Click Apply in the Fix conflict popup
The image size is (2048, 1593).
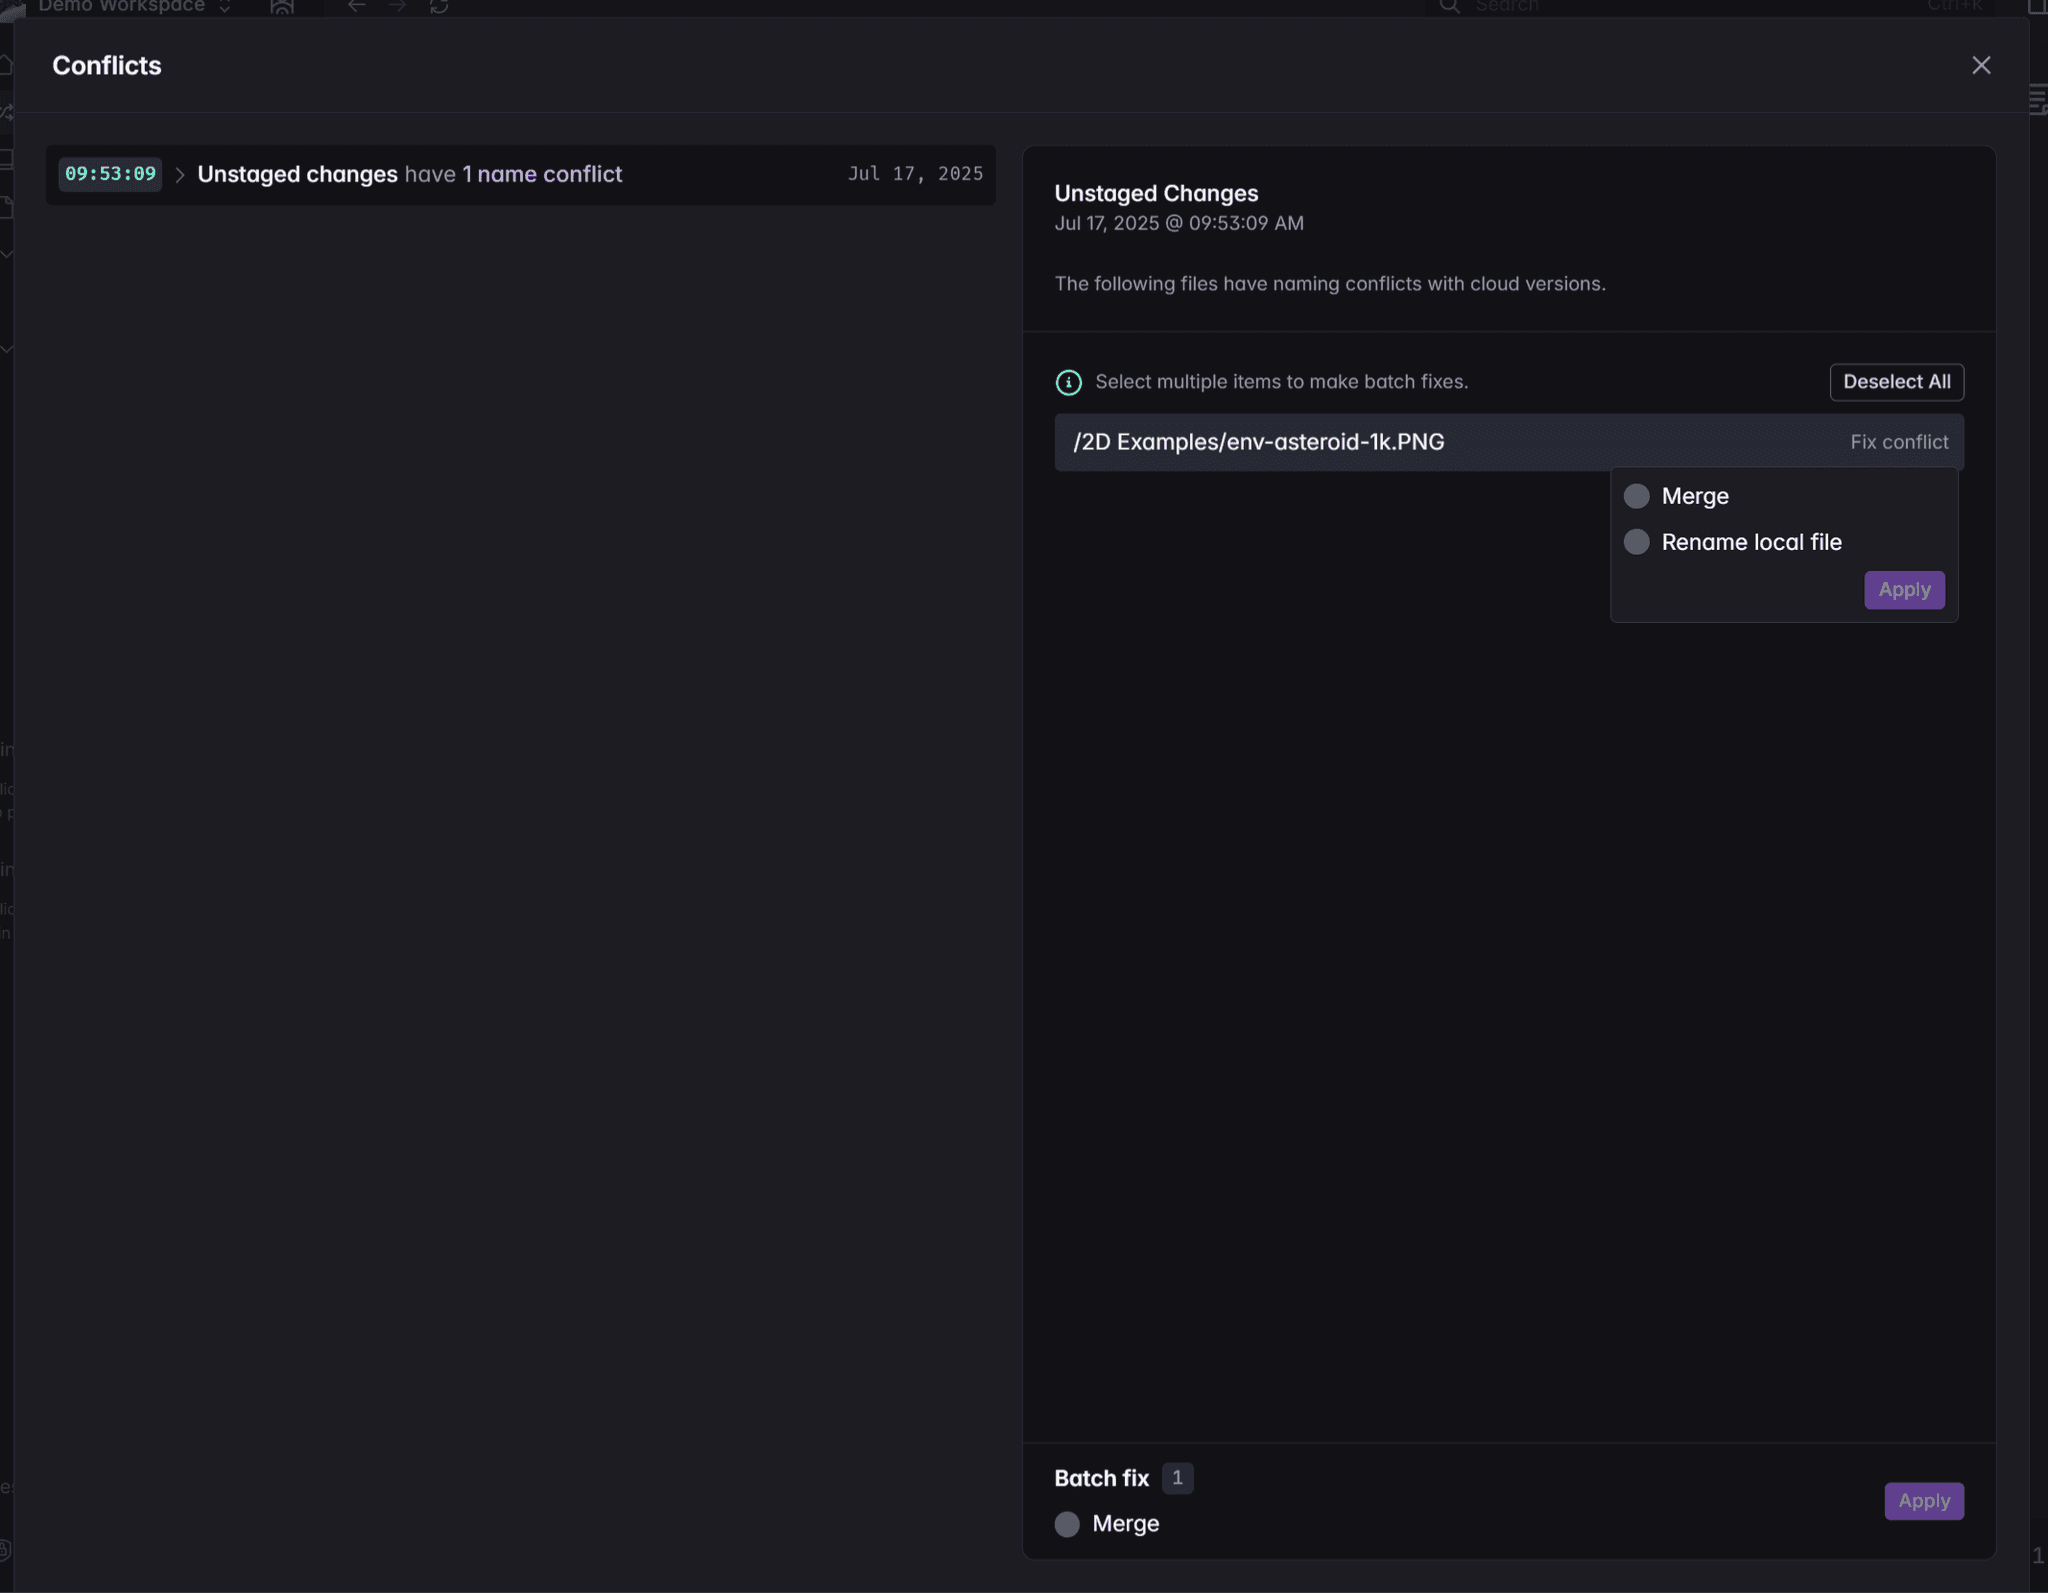pos(1903,590)
